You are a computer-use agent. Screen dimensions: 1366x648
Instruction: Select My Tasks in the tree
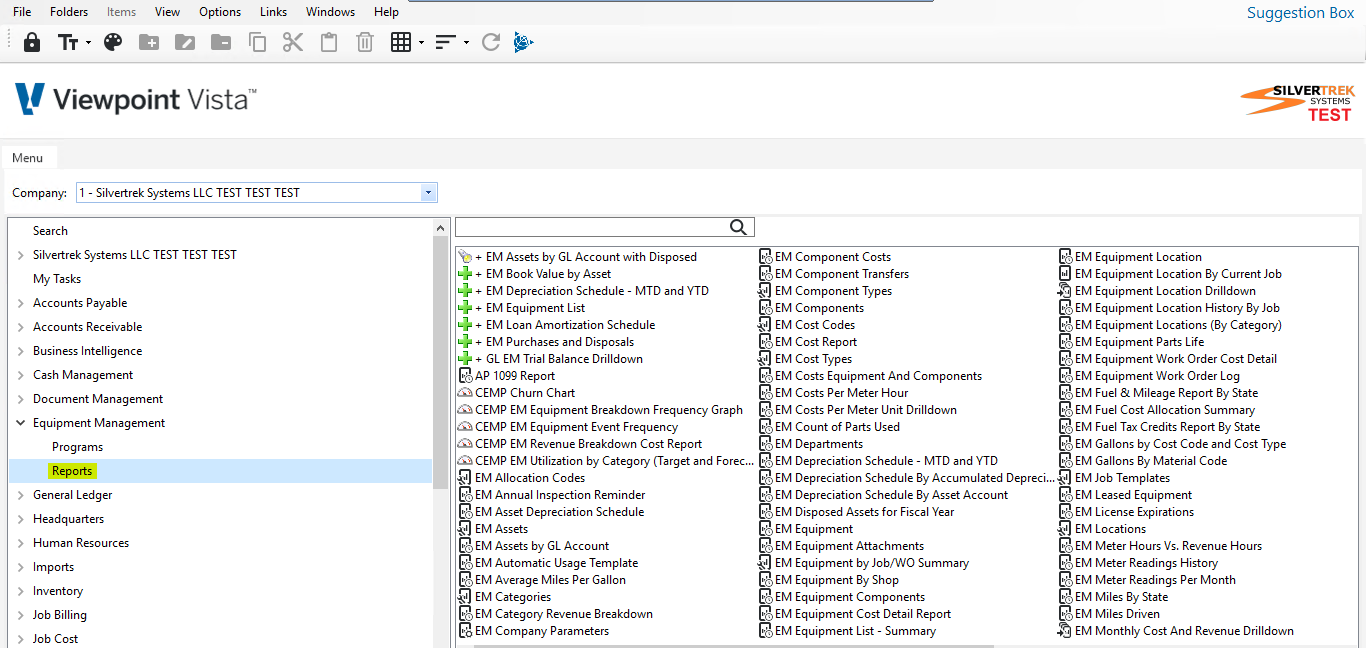click(57, 279)
